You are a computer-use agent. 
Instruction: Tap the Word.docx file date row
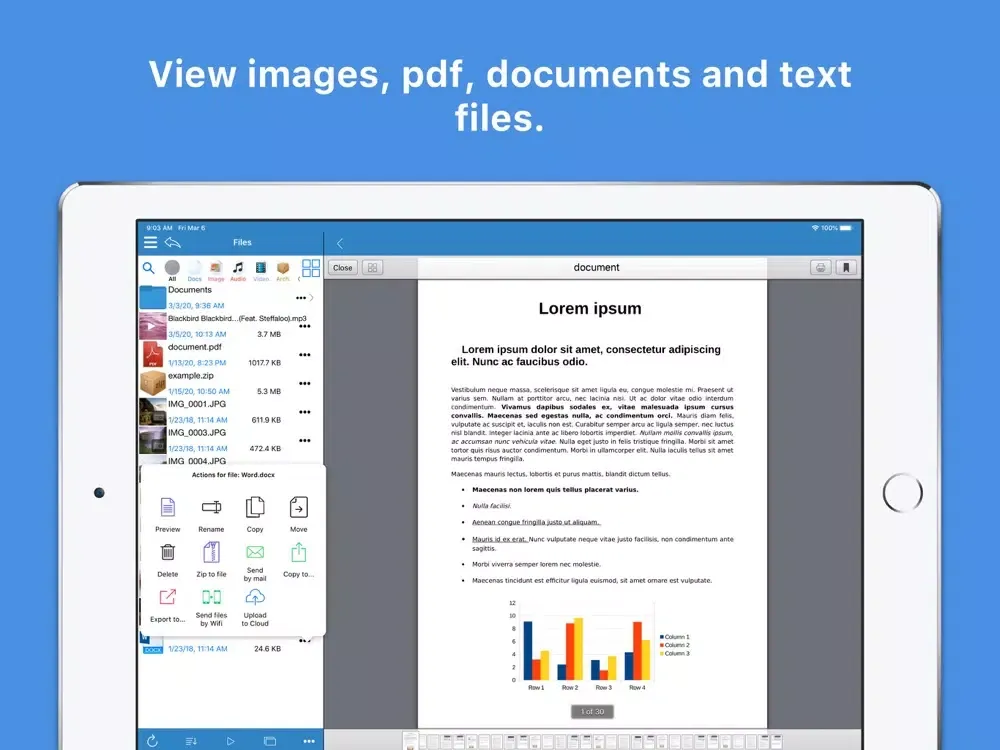[198, 649]
